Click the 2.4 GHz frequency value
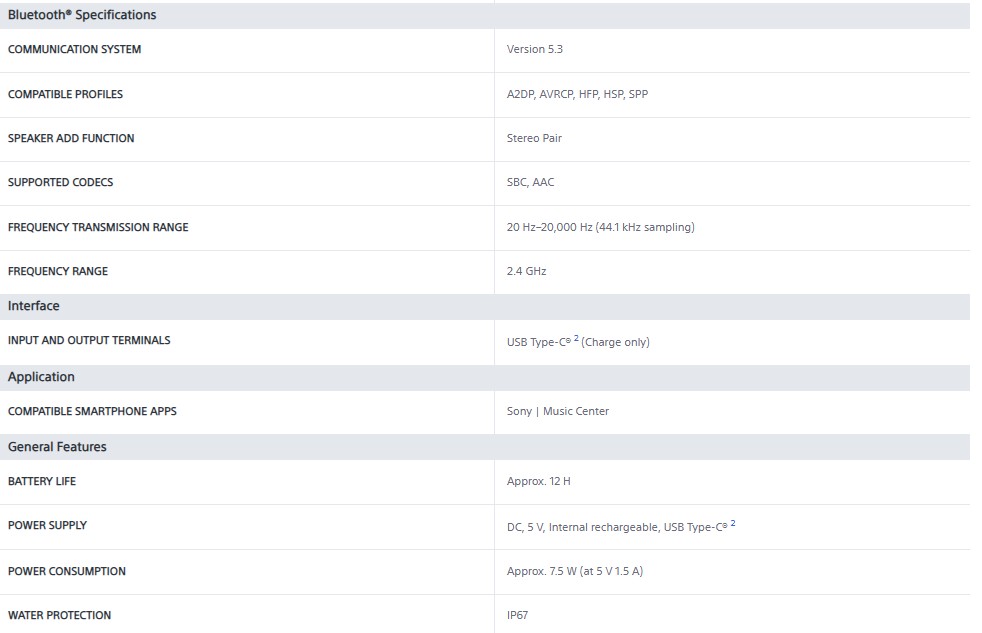 (526, 271)
